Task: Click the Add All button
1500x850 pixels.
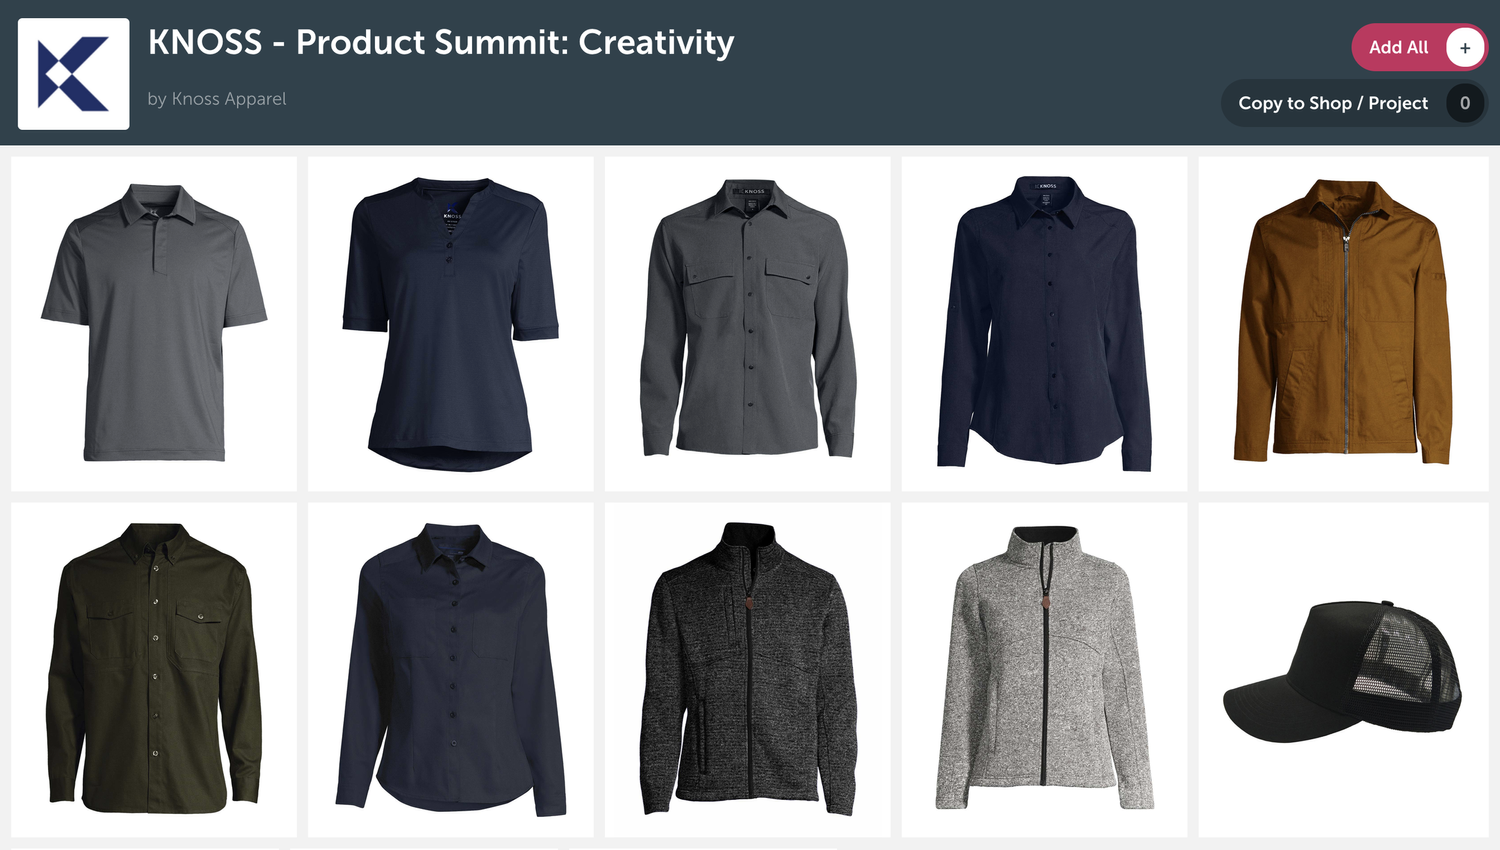Action: click(1419, 47)
